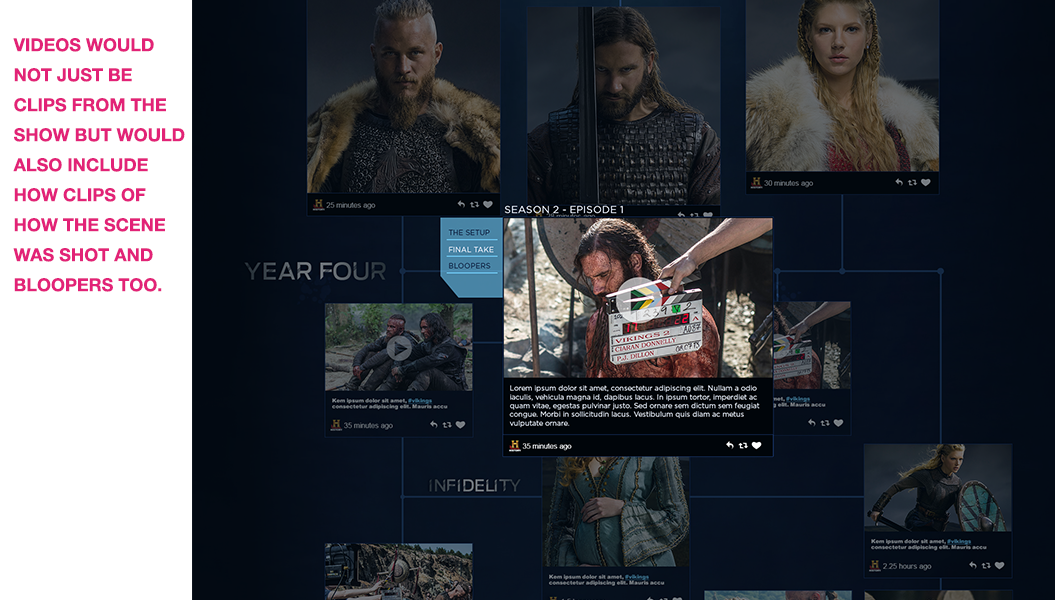
Task: Click History logo beside 2.25 hours ago
Action: click(875, 566)
